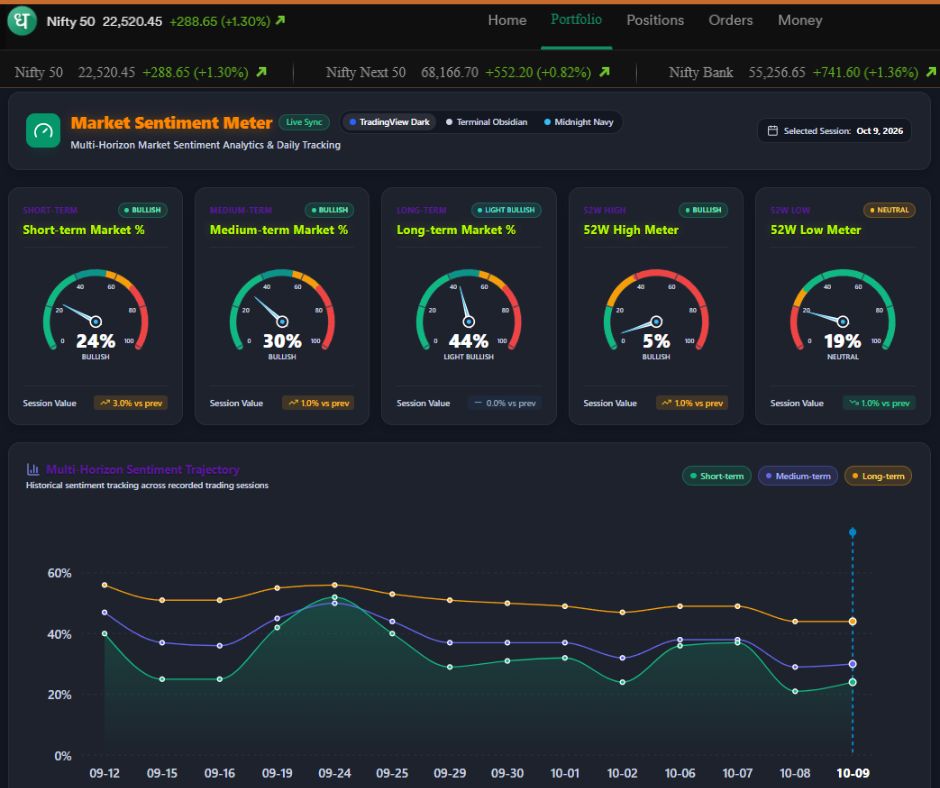Image resolution: width=940 pixels, height=788 pixels.
Task: Toggle the Medium-term series in the chart legend
Action: (x=798, y=476)
